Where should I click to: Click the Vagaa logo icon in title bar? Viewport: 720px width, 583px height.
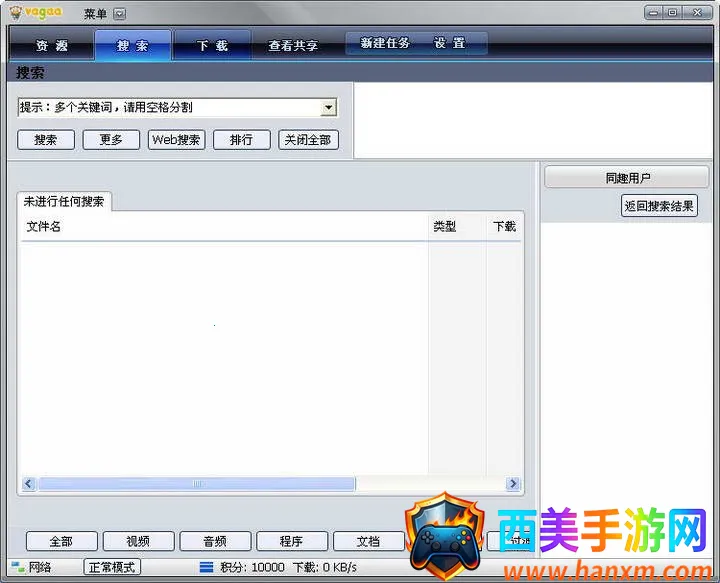click(16, 13)
